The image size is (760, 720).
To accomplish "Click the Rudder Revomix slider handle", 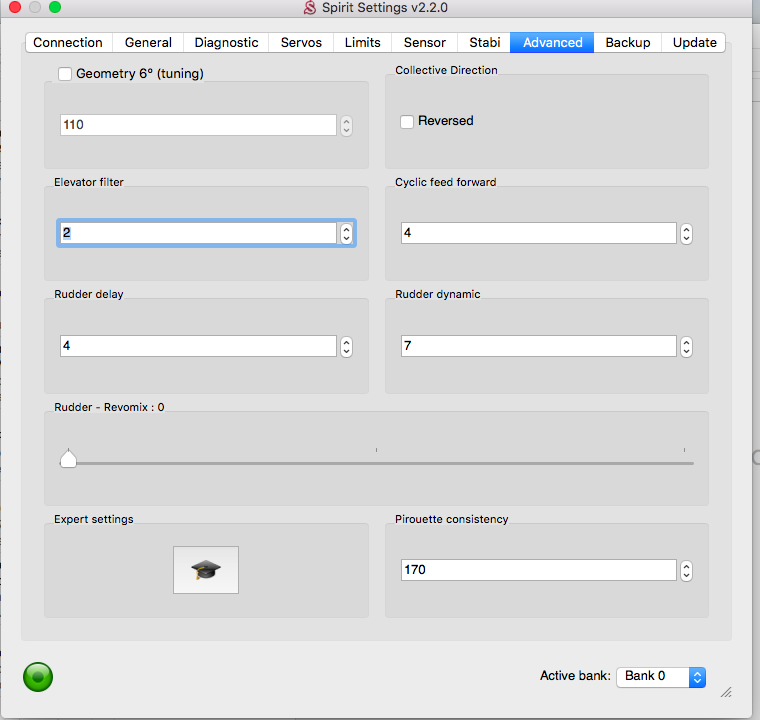I will [x=68, y=459].
